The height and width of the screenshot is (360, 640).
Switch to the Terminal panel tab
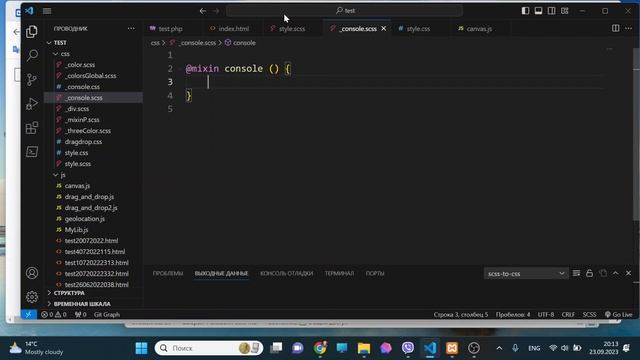pos(339,273)
